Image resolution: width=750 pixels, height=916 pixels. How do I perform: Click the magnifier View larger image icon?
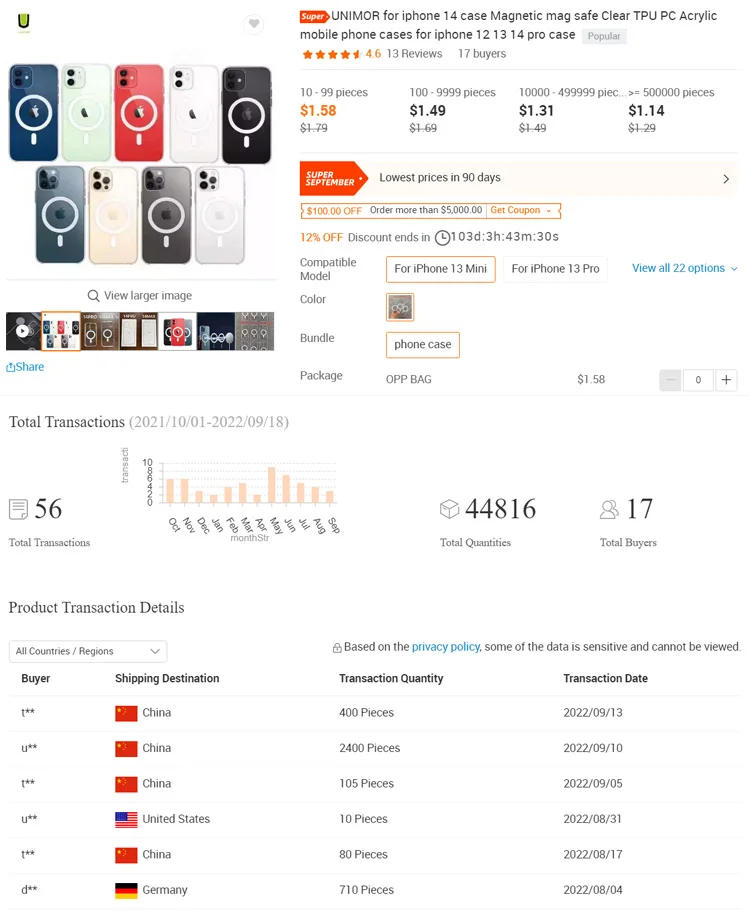pos(93,296)
